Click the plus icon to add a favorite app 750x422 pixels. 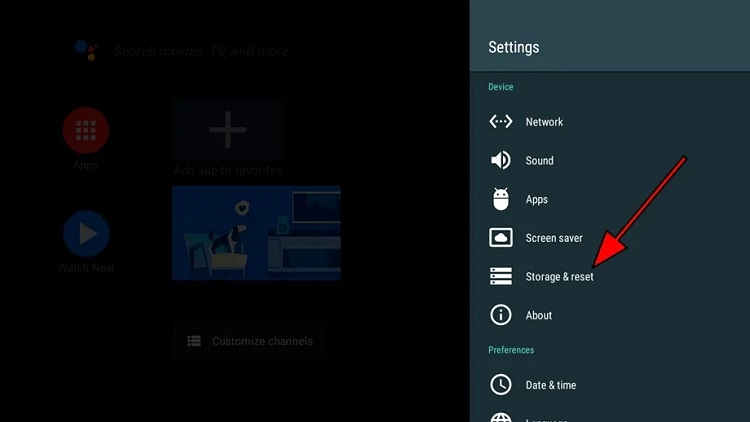click(x=228, y=130)
